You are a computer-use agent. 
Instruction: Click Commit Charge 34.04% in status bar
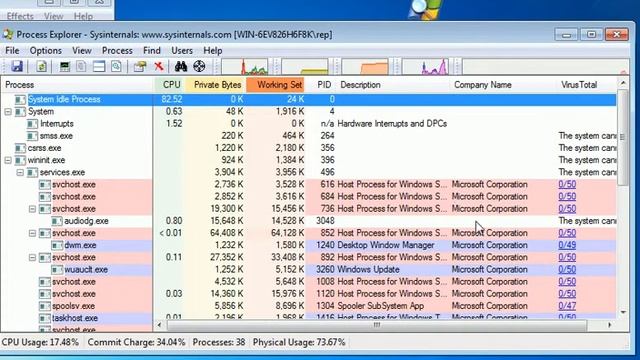136,342
